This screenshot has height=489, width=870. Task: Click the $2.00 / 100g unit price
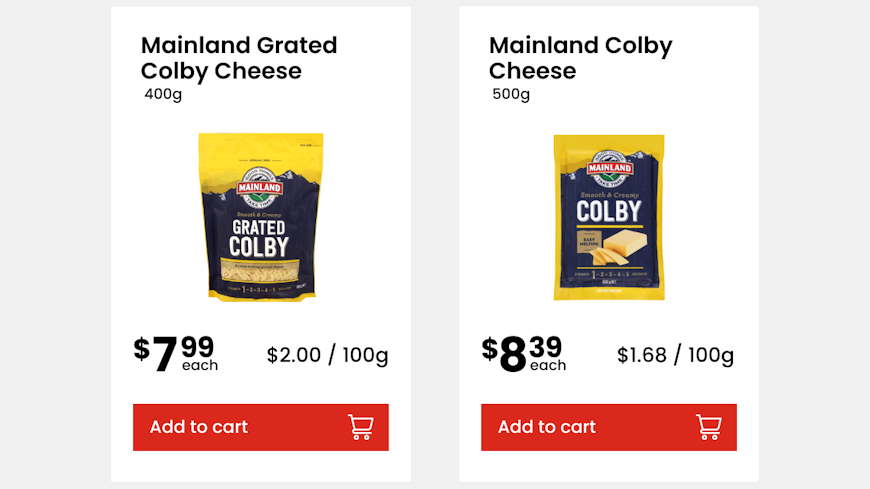[x=327, y=355]
